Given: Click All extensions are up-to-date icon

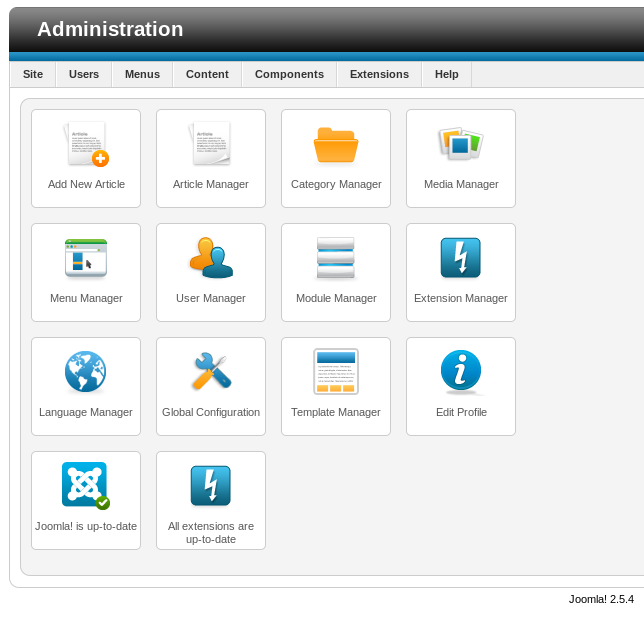Looking at the screenshot, I should coord(211,486).
